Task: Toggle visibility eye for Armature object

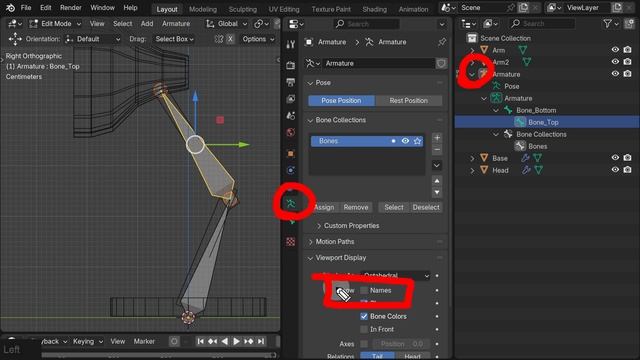Action: pyautogui.click(x=615, y=74)
